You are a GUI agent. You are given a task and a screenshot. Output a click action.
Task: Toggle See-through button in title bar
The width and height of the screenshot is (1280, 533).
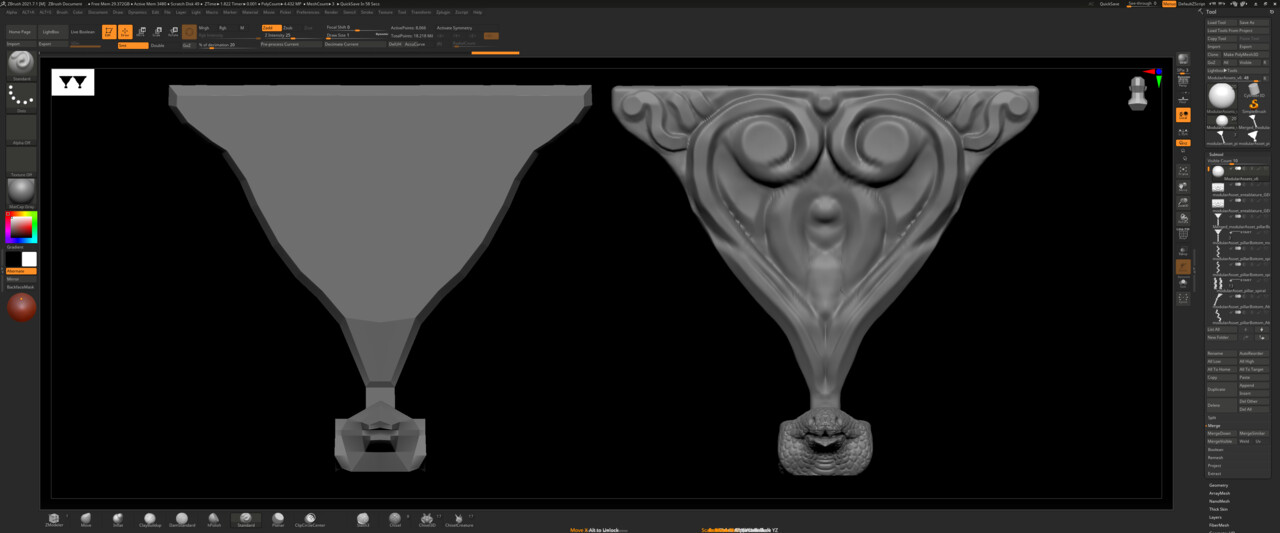pos(1141,4)
